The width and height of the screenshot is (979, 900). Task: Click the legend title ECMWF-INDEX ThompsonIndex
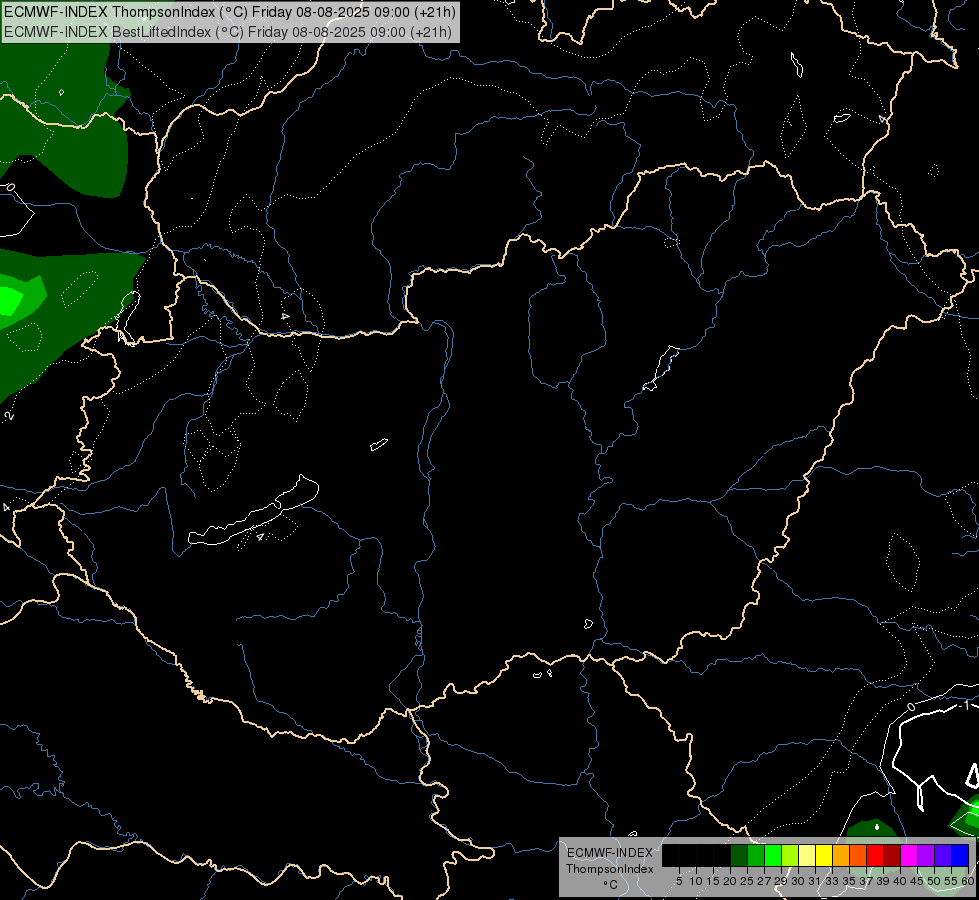(x=610, y=861)
